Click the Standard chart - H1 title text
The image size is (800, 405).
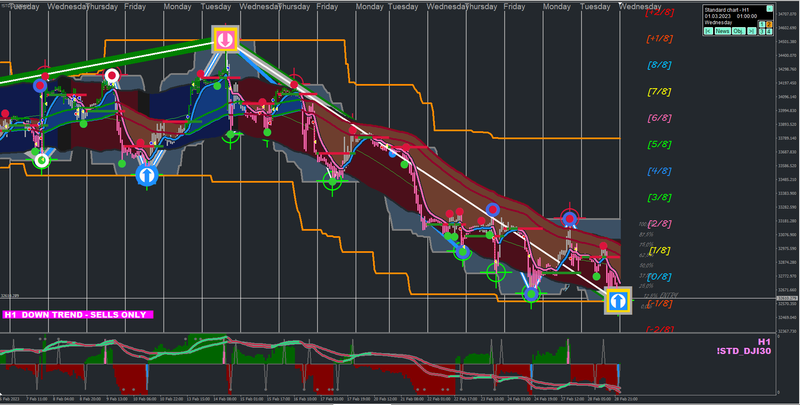click(727, 10)
